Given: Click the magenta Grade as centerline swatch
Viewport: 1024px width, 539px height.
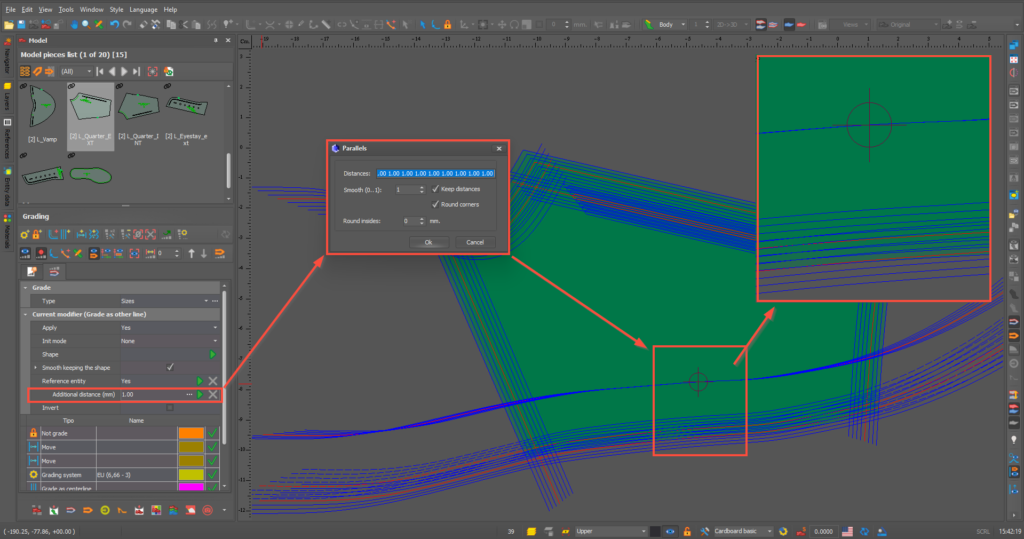Looking at the screenshot, I should [x=190, y=487].
